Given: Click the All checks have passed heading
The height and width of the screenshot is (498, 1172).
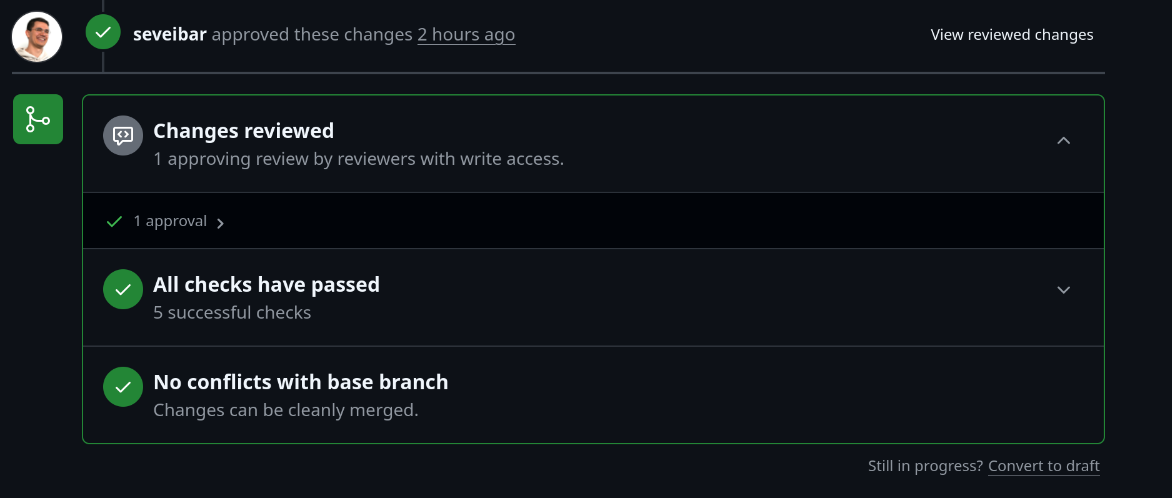Looking at the screenshot, I should pyautogui.click(x=266, y=285).
